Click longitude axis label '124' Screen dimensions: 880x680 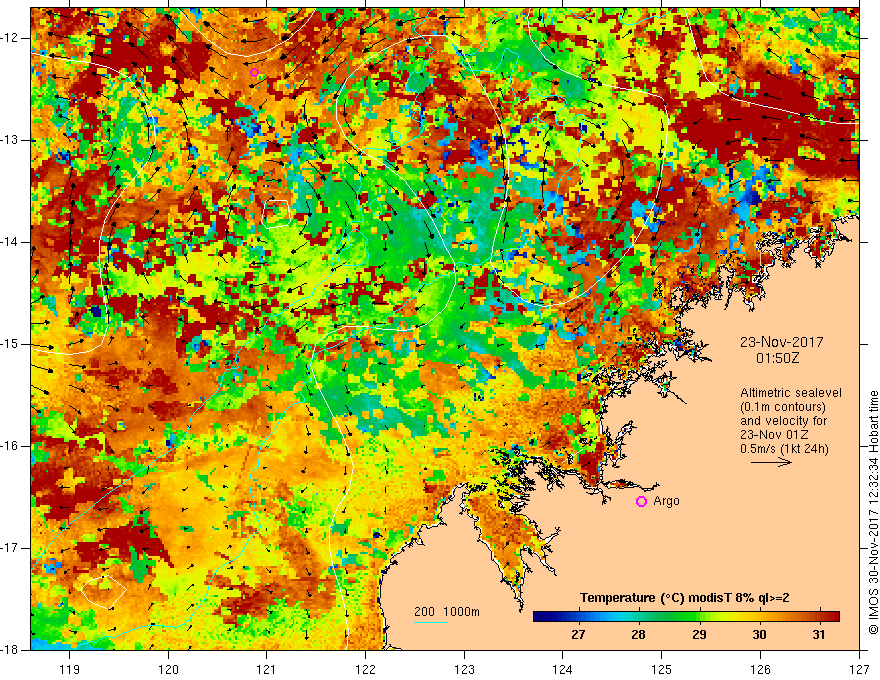[563, 669]
